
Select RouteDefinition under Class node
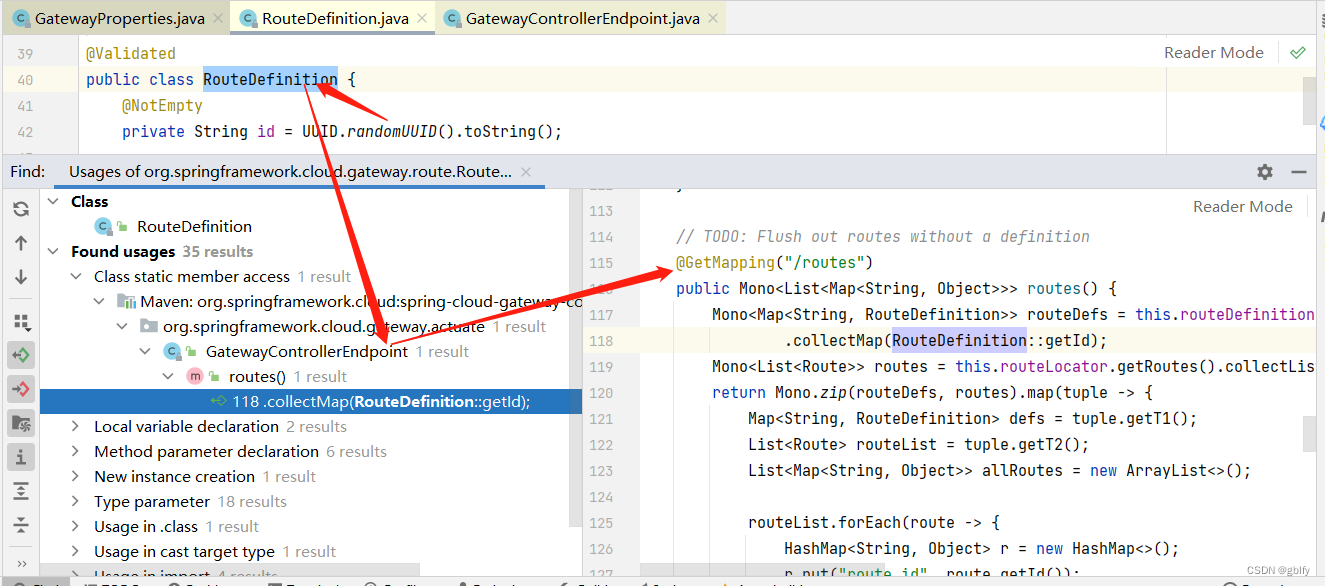(x=194, y=226)
